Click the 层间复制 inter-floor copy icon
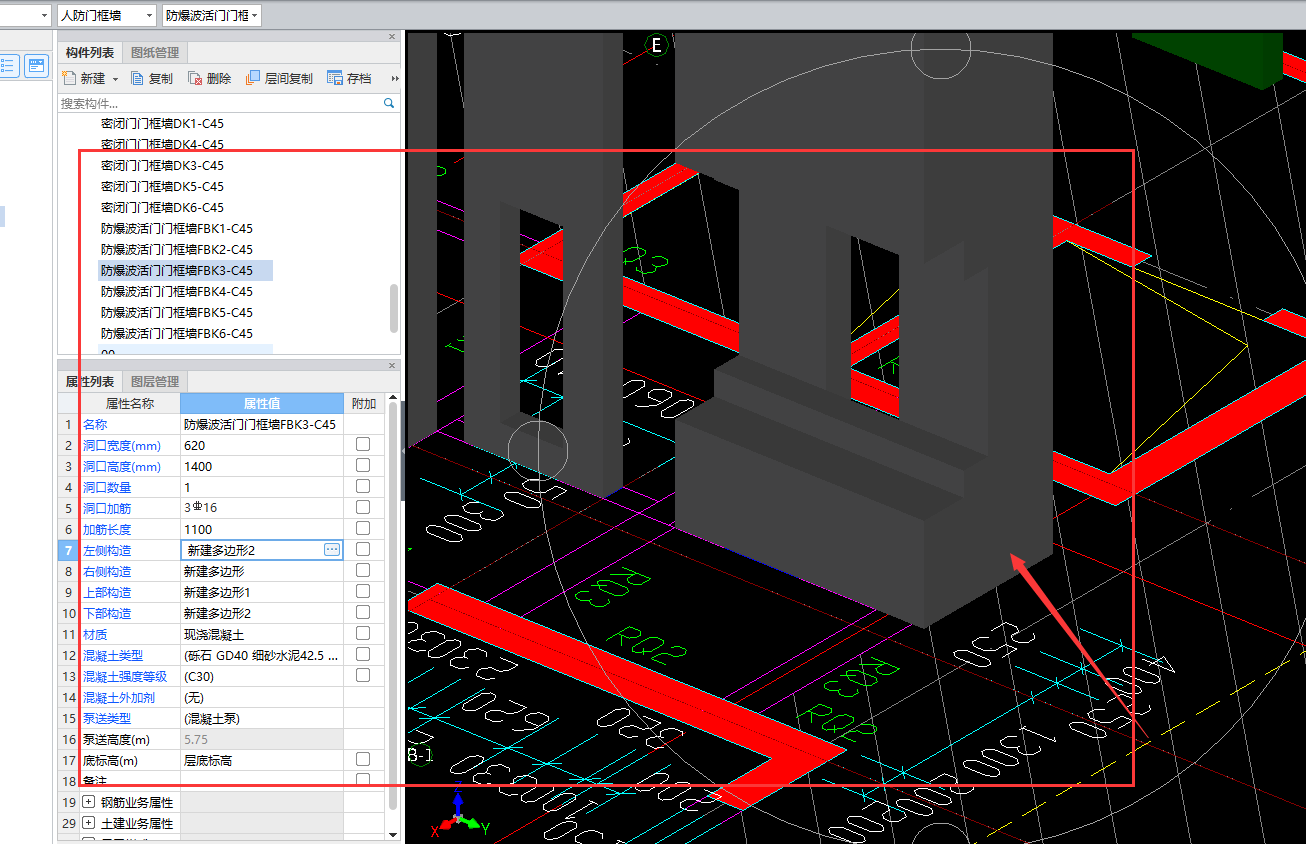This screenshot has height=844, width=1306. coord(253,78)
